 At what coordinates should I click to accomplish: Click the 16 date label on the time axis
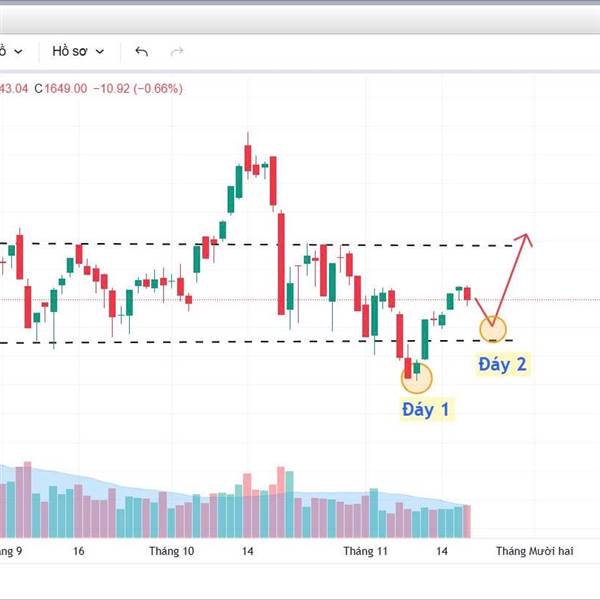(79, 551)
